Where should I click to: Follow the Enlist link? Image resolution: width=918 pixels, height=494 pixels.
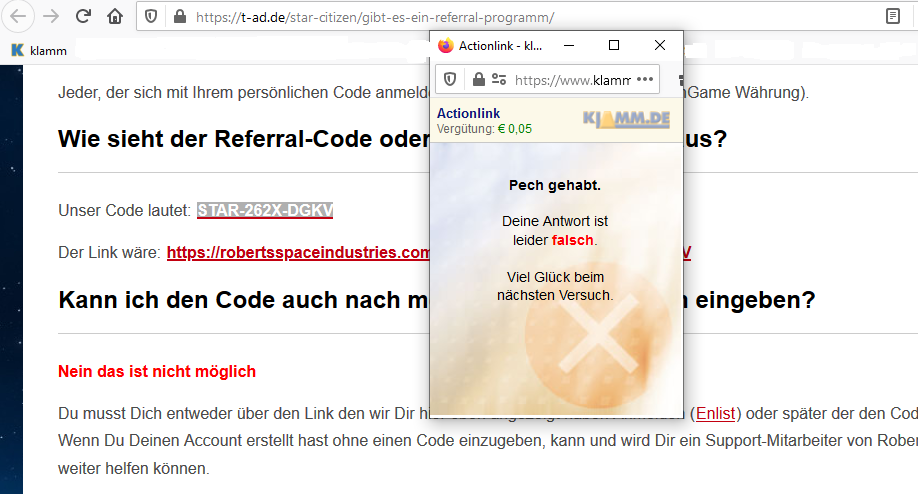[x=714, y=412]
